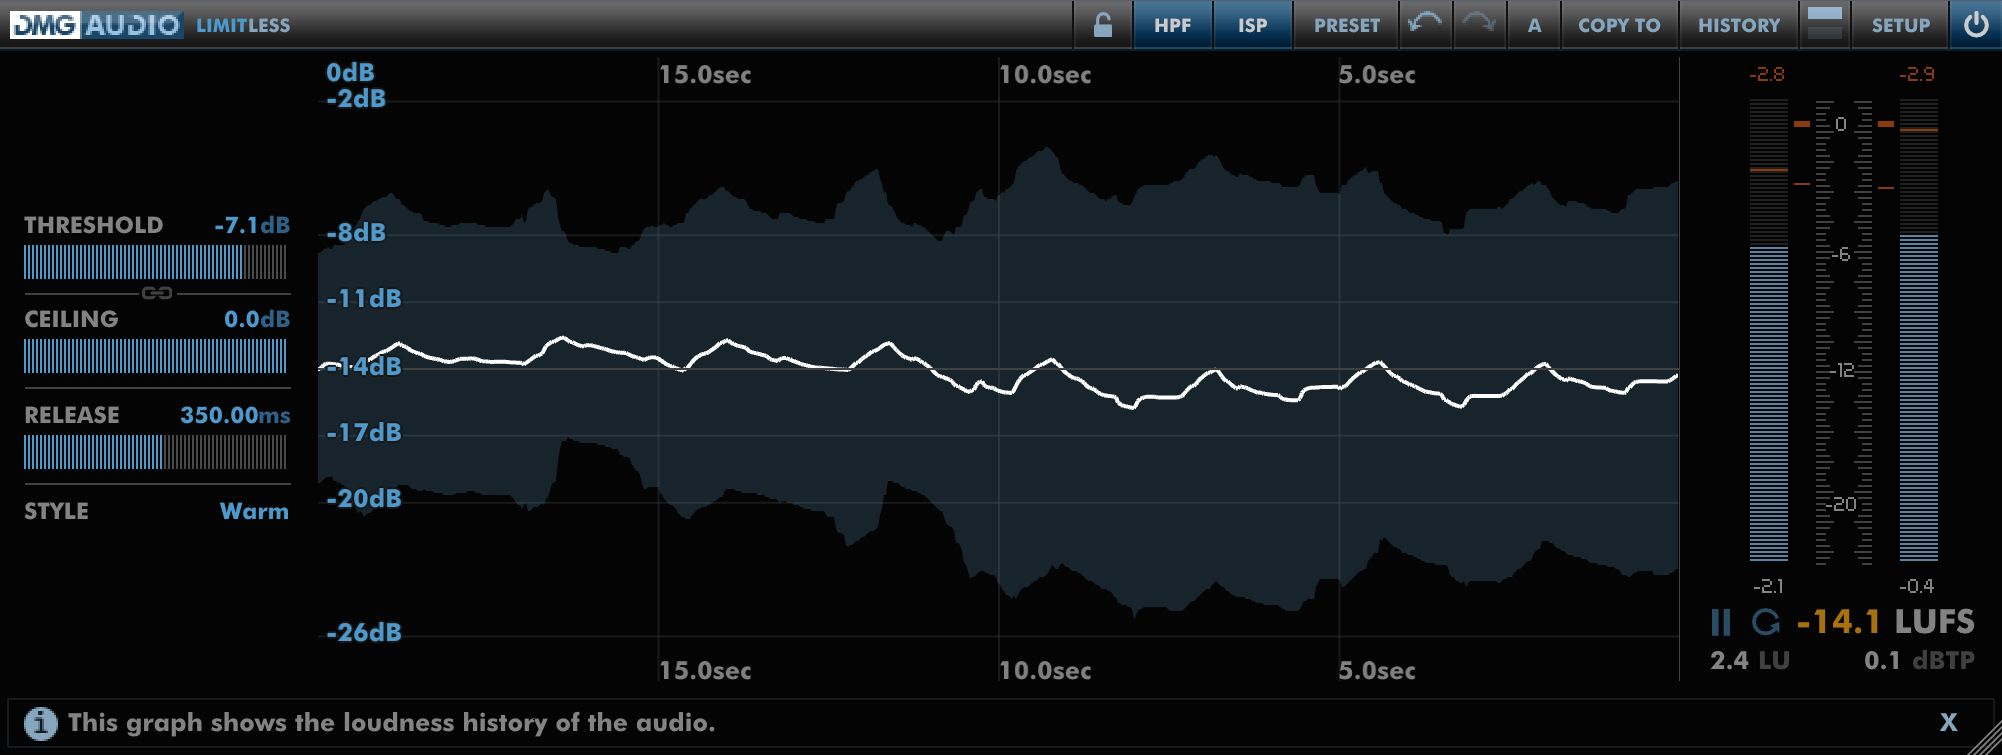This screenshot has width=2002, height=755.
Task: Click the right channel level meter
Action: click(1919, 331)
